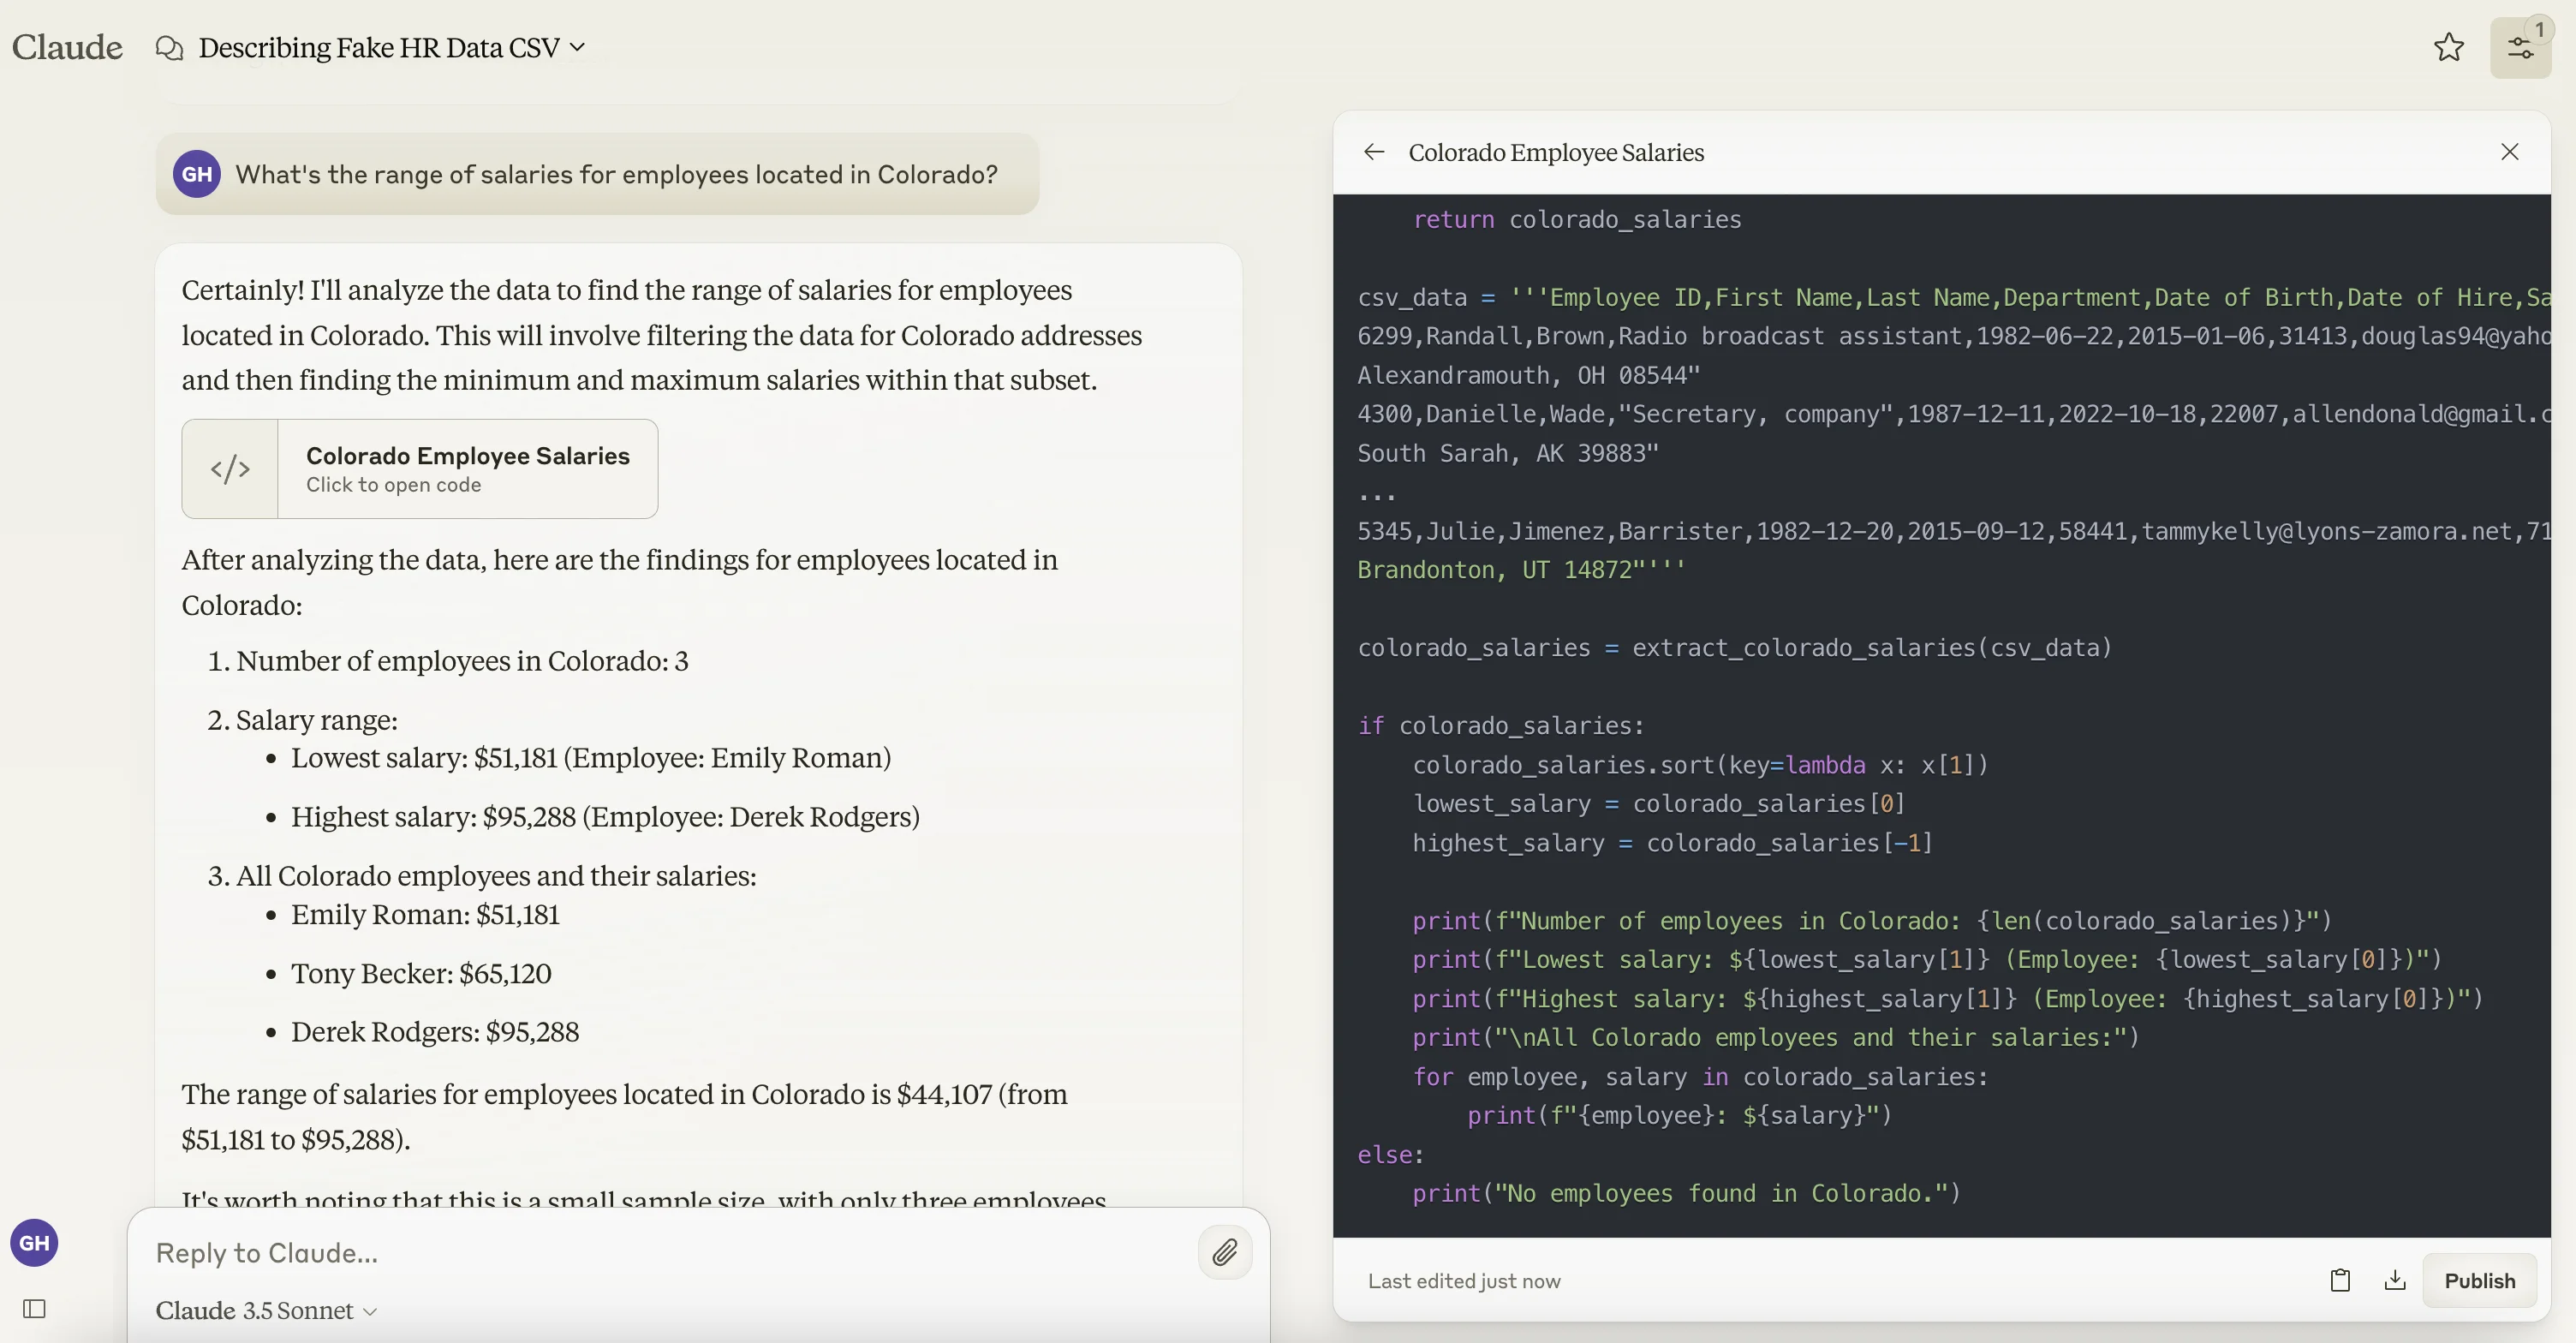Go back with artifact panel arrow
Screen dimensions: 2576x1343
(1374, 152)
